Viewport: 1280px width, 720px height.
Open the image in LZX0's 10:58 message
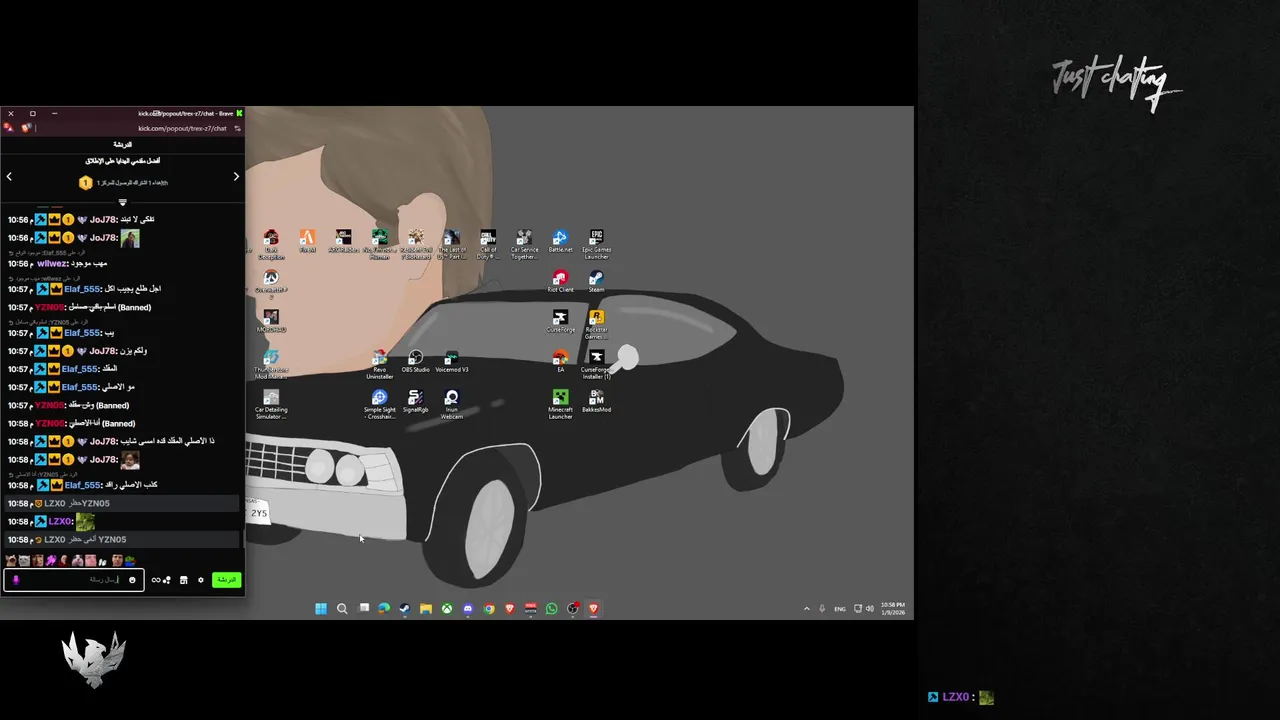(85, 522)
